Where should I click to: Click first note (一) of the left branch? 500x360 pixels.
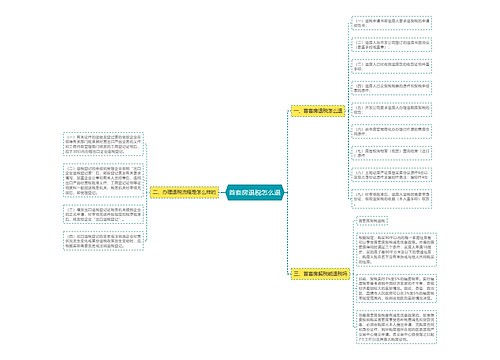click(x=103, y=144)
